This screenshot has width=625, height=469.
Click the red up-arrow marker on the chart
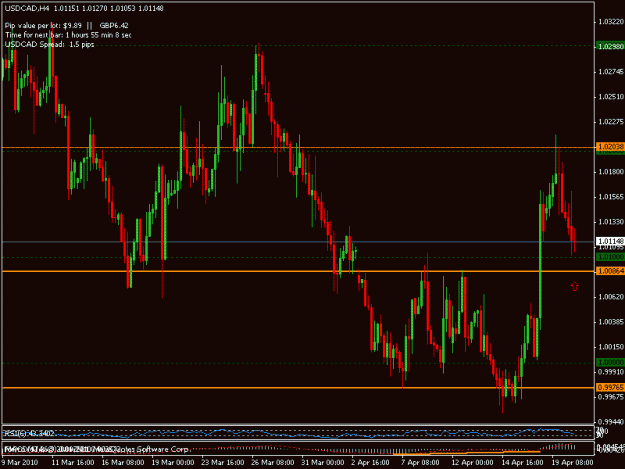pyautogui.click(x=574, y=286)
